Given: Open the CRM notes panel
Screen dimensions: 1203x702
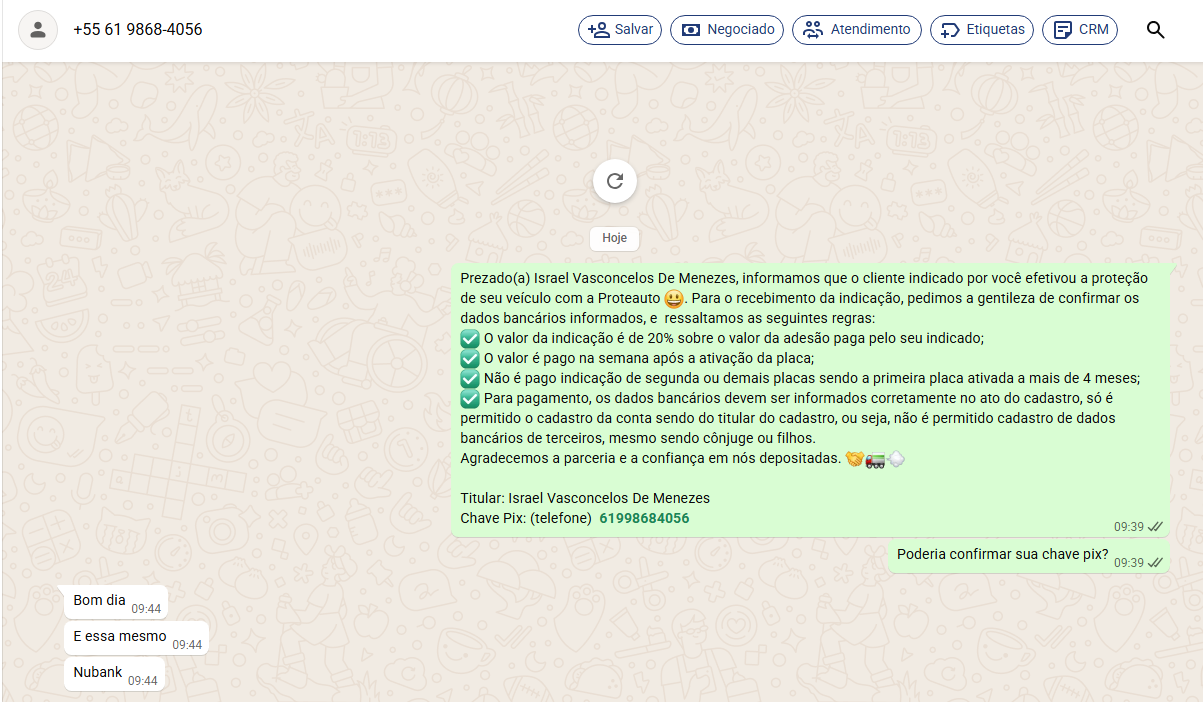Looking at the screenshot, I should click(x=1080, y=30).
